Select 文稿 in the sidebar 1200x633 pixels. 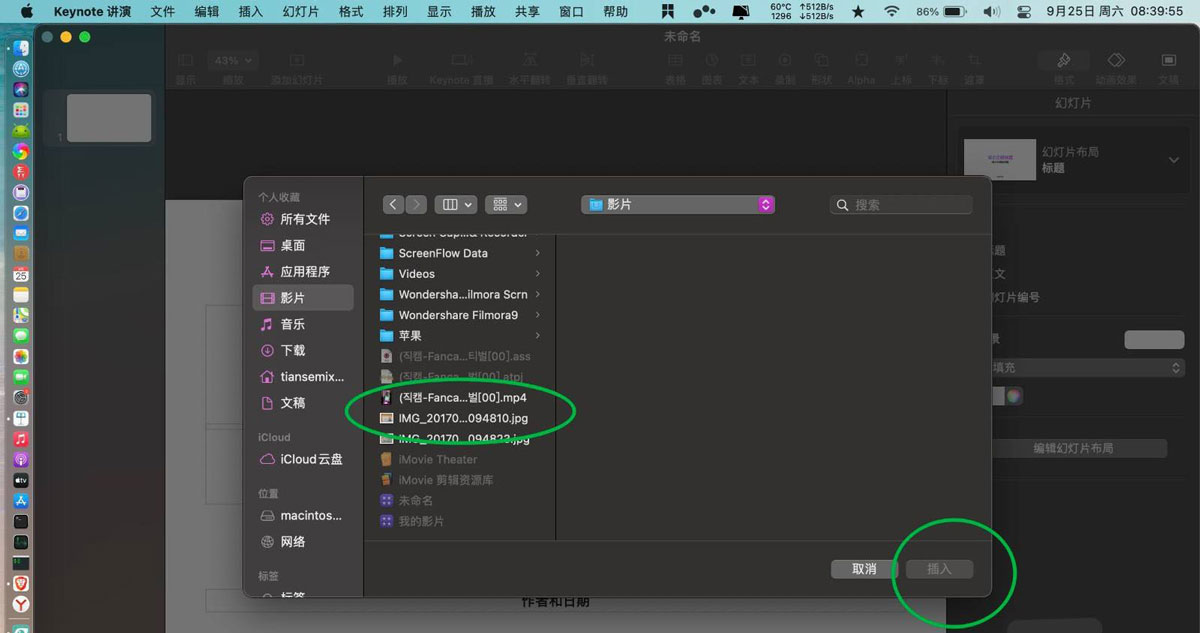(x=303, y=403)
